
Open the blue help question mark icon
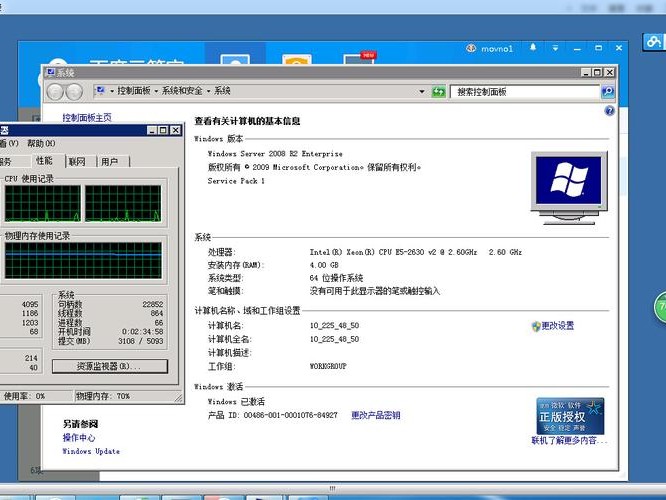tap(610, 111)
